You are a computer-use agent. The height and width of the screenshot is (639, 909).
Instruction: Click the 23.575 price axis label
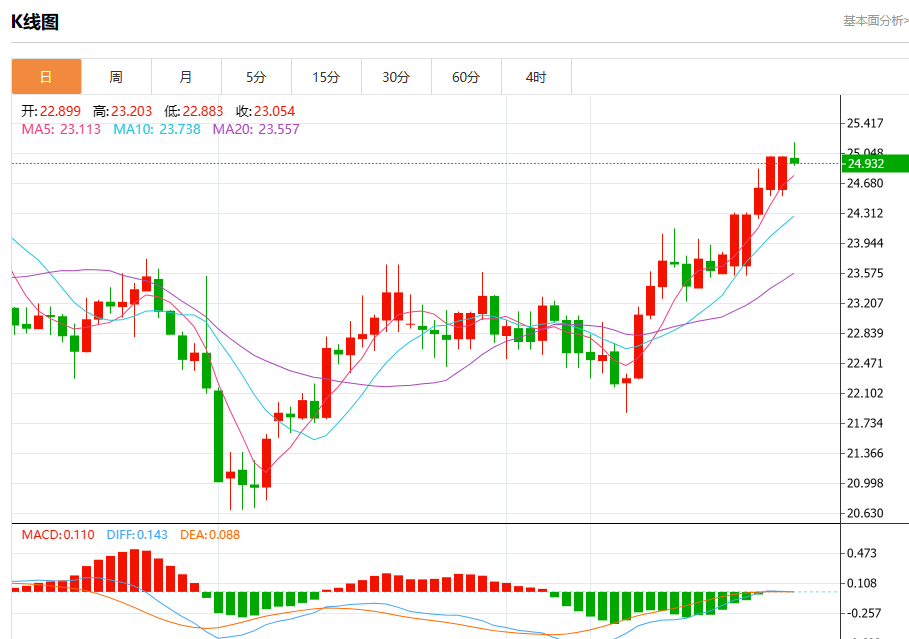click(865, 273)
